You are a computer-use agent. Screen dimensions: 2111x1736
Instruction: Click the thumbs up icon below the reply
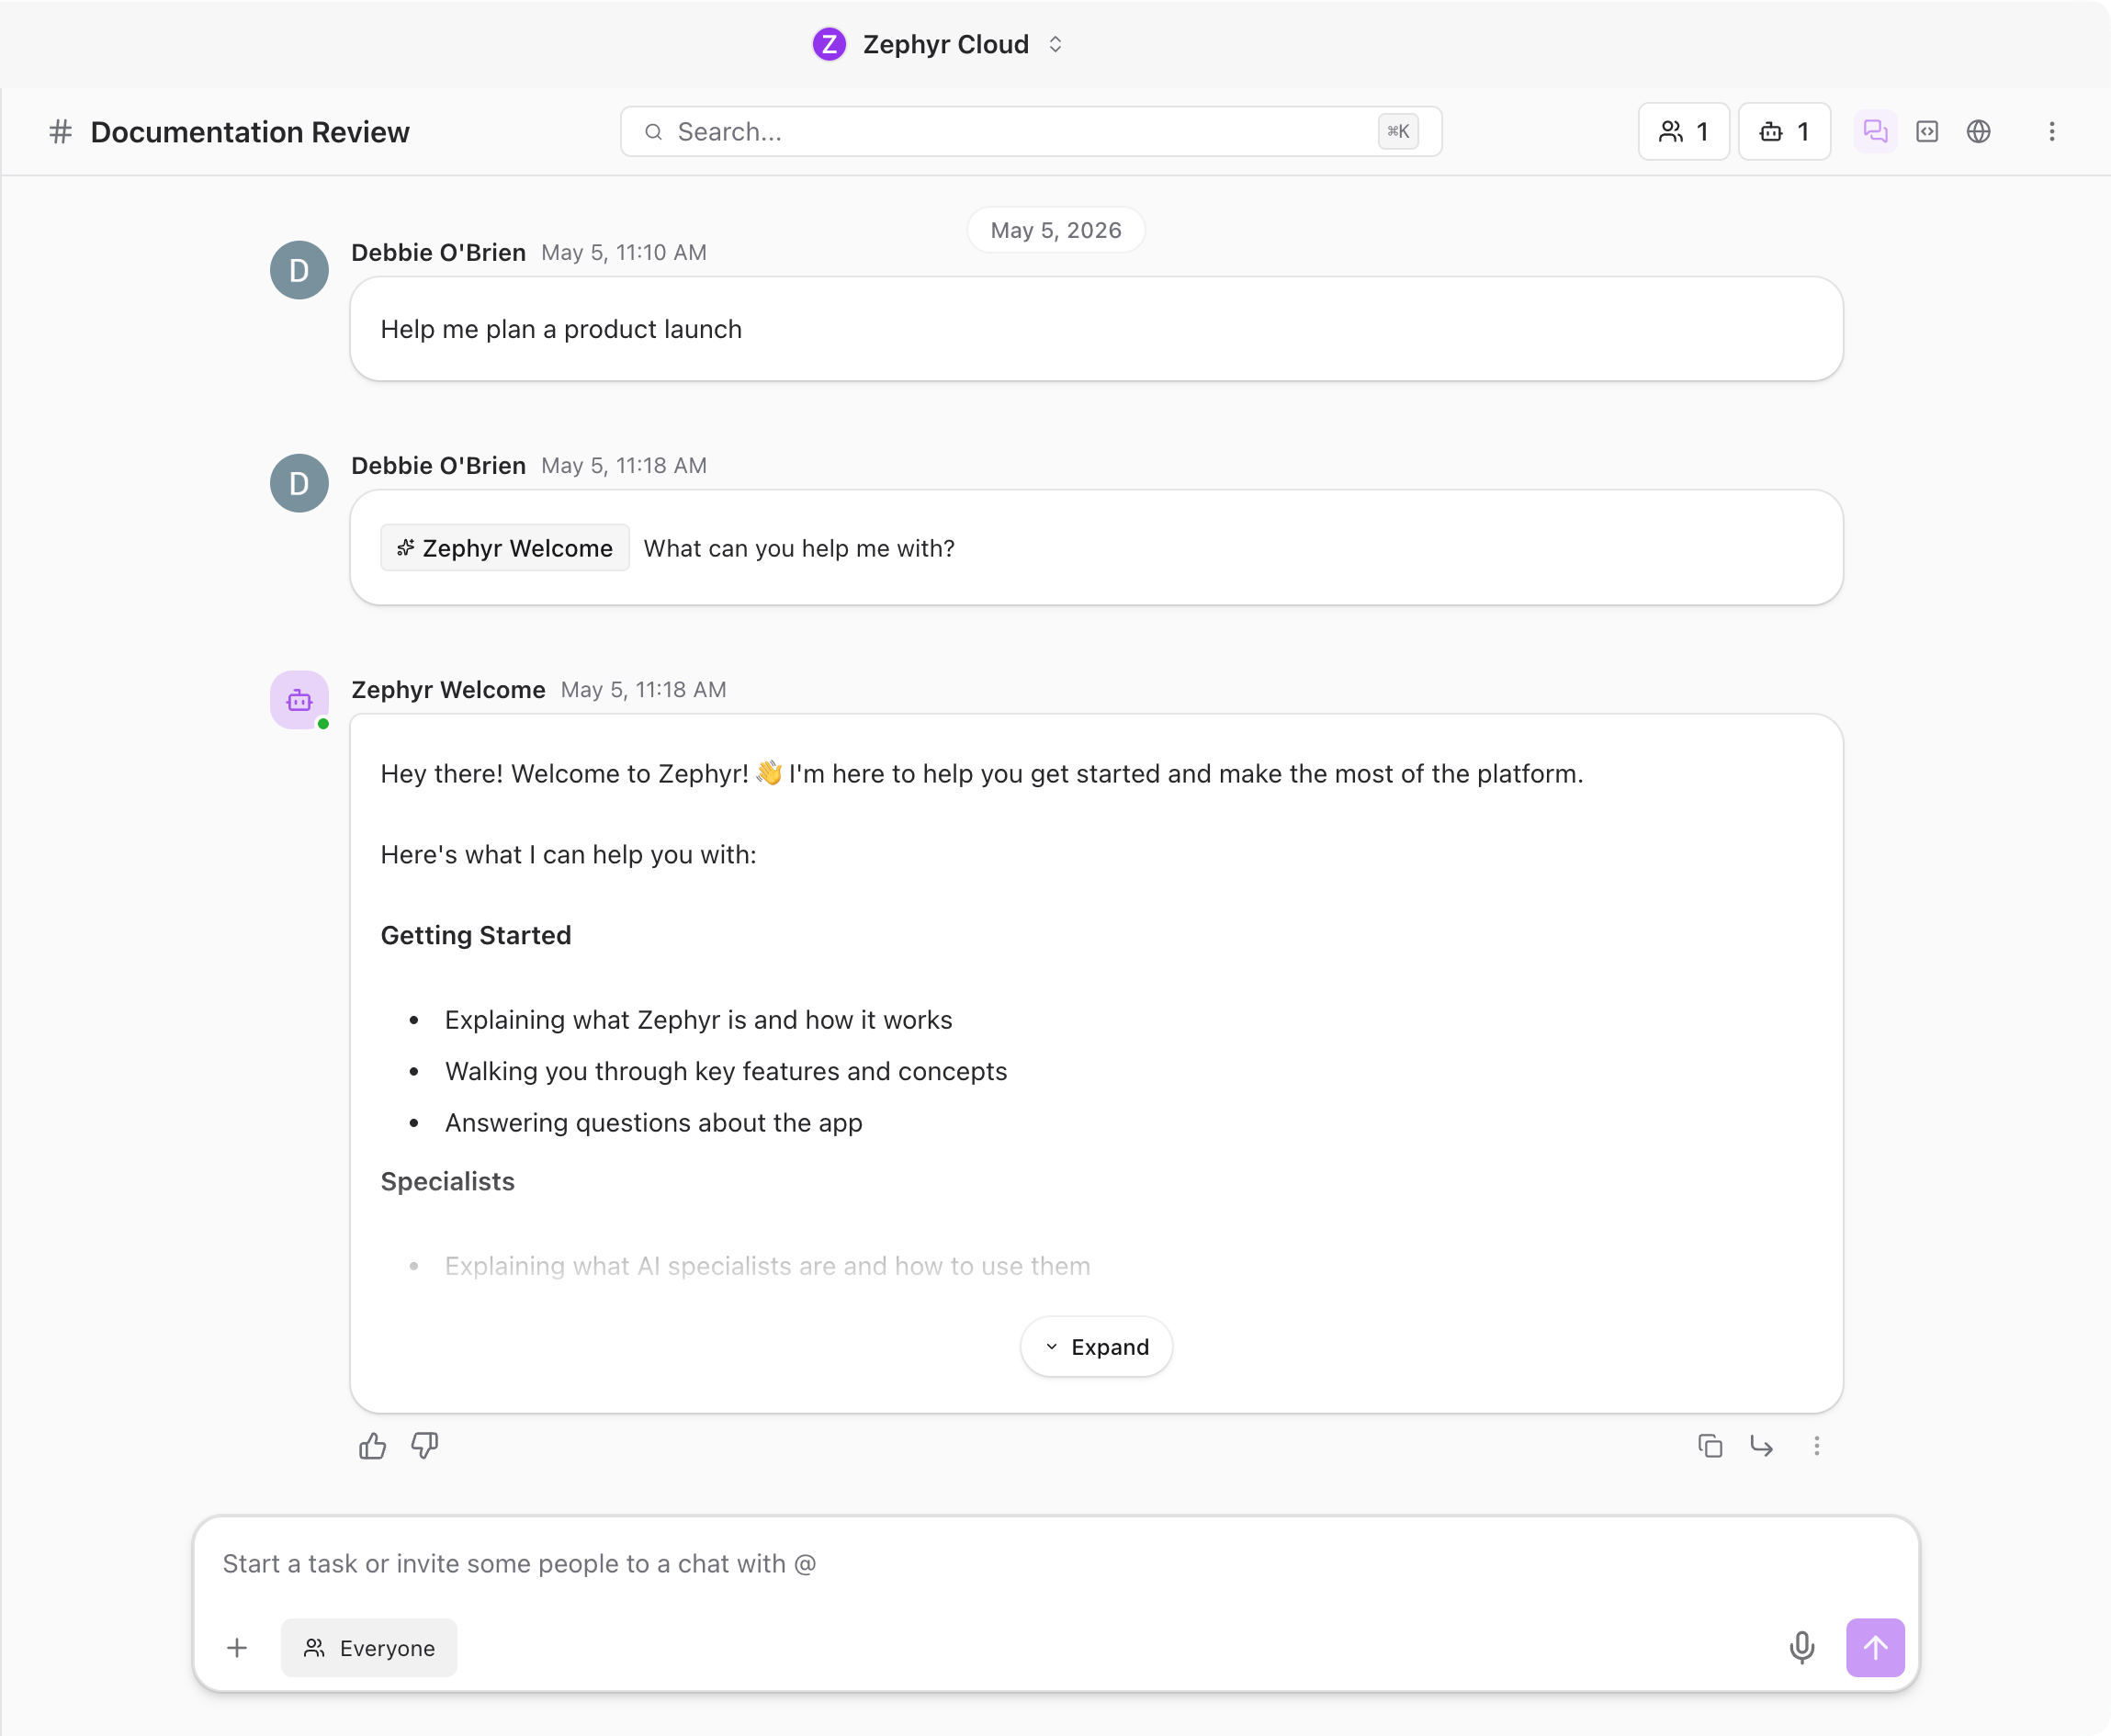(x=372, y=1446)
